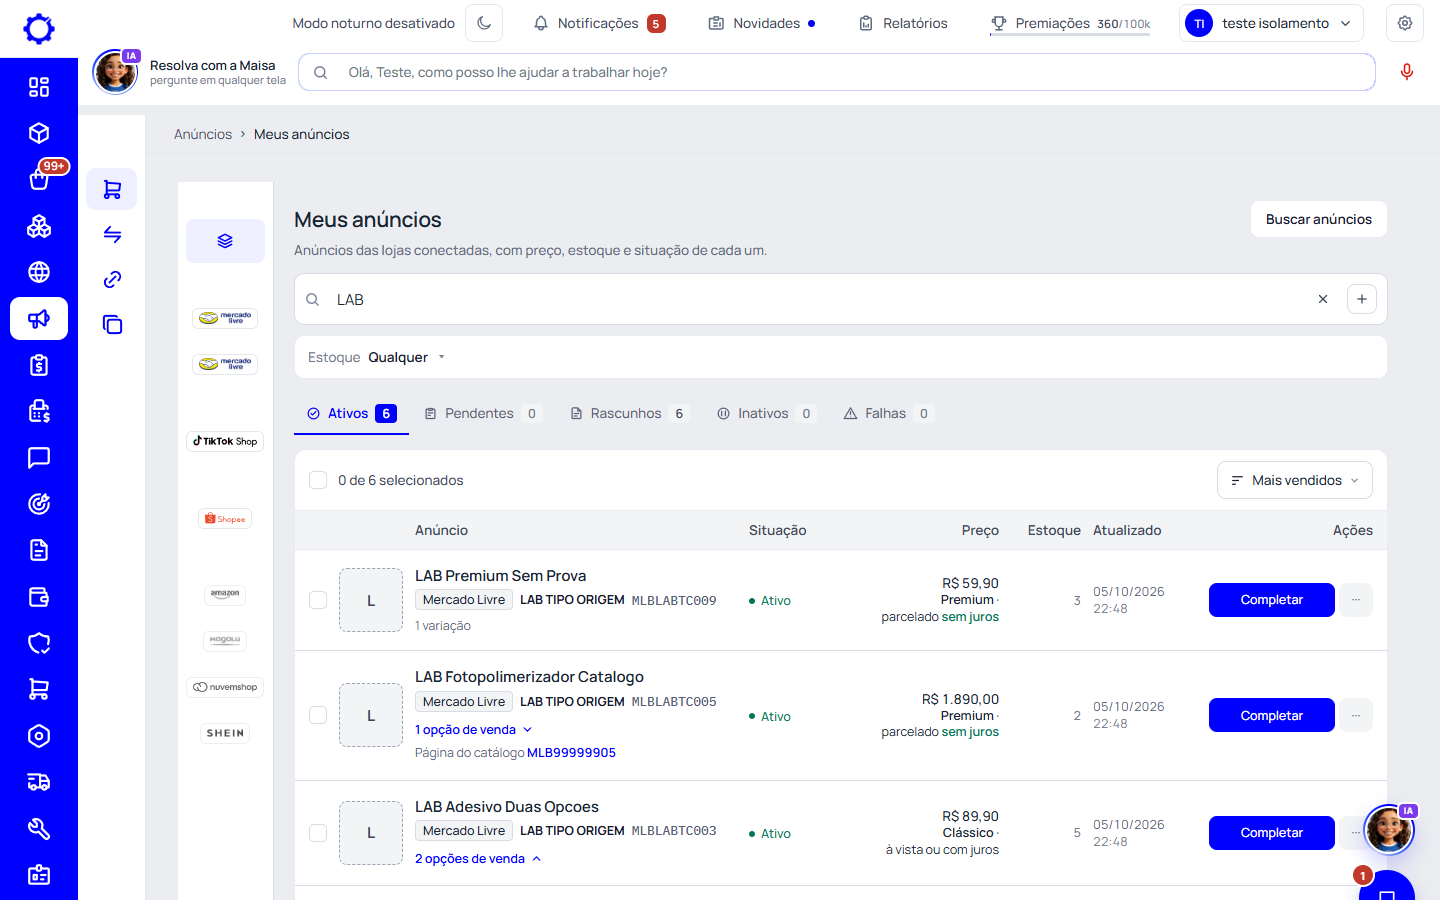Screen dimensions: 1440x900
Task: Clear the LAB search text
Action: [1323, 299]
